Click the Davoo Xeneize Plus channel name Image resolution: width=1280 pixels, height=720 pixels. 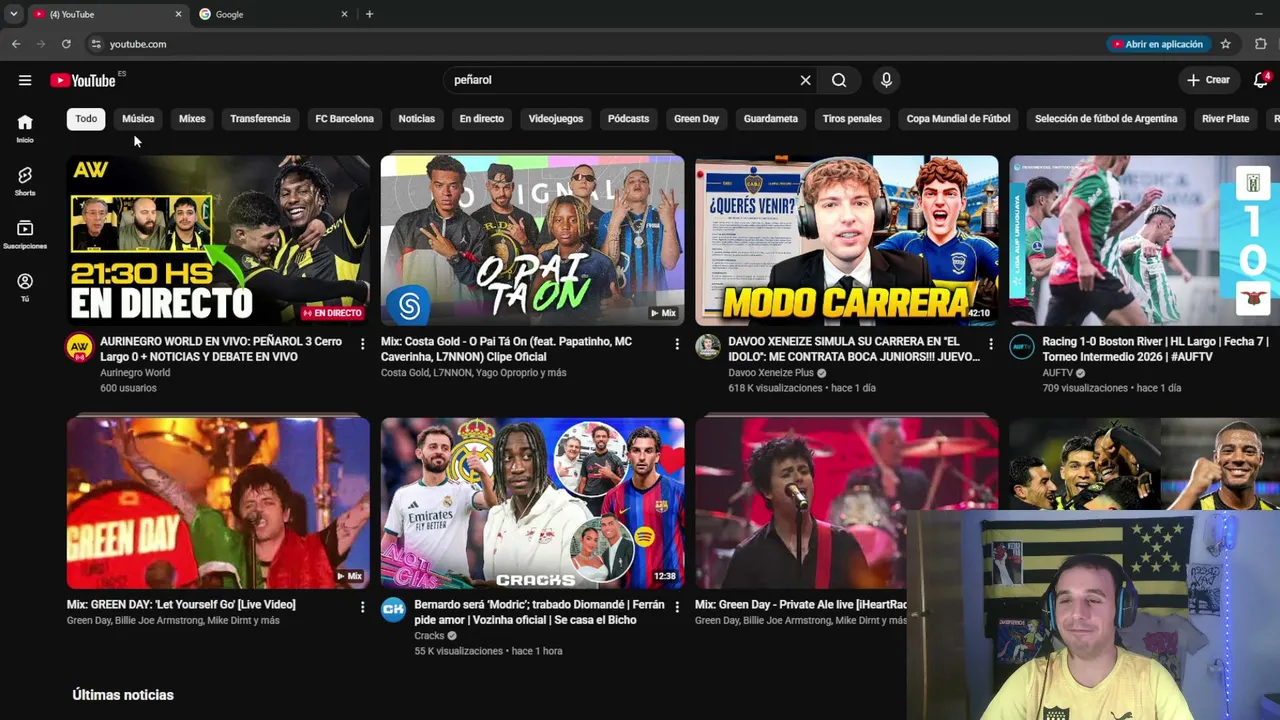771,373
